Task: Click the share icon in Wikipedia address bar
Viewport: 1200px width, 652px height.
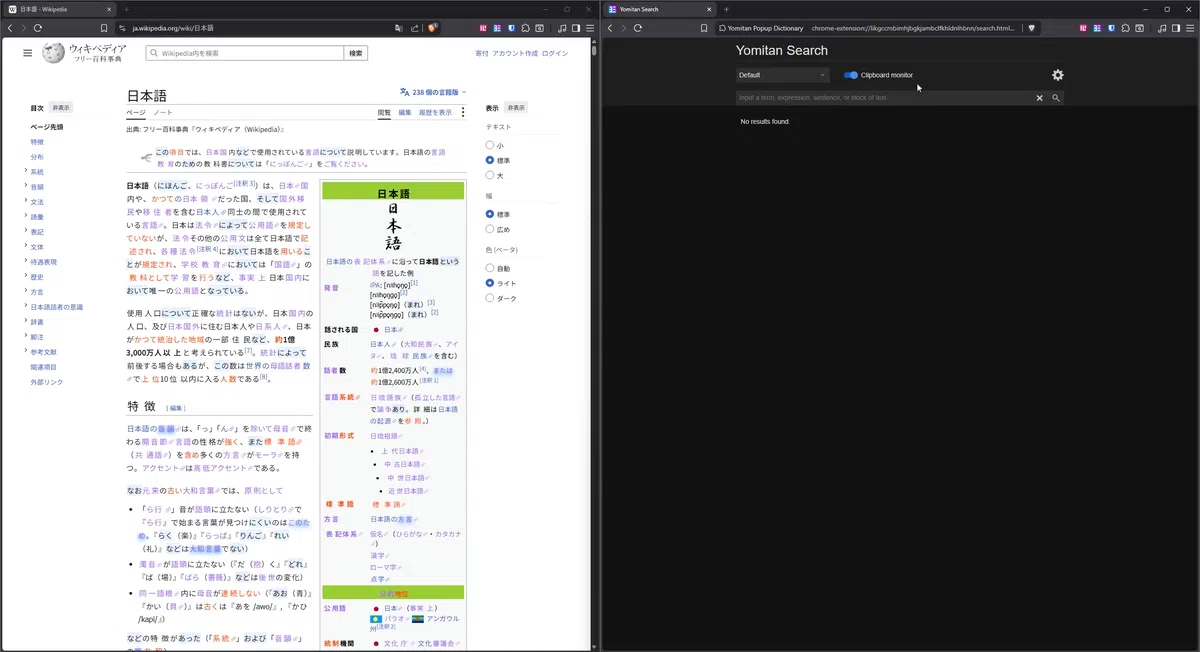Action: (415, 28)
